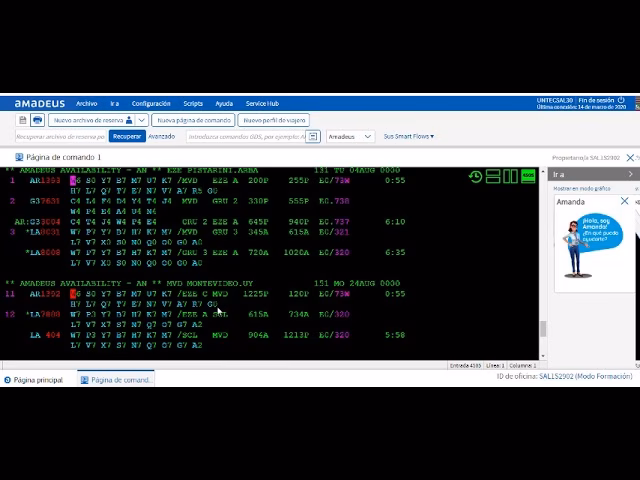Screen dimensions: 640x480
Task: Open the Amadeus GDS selector dropdown
Action: point(350,136)
